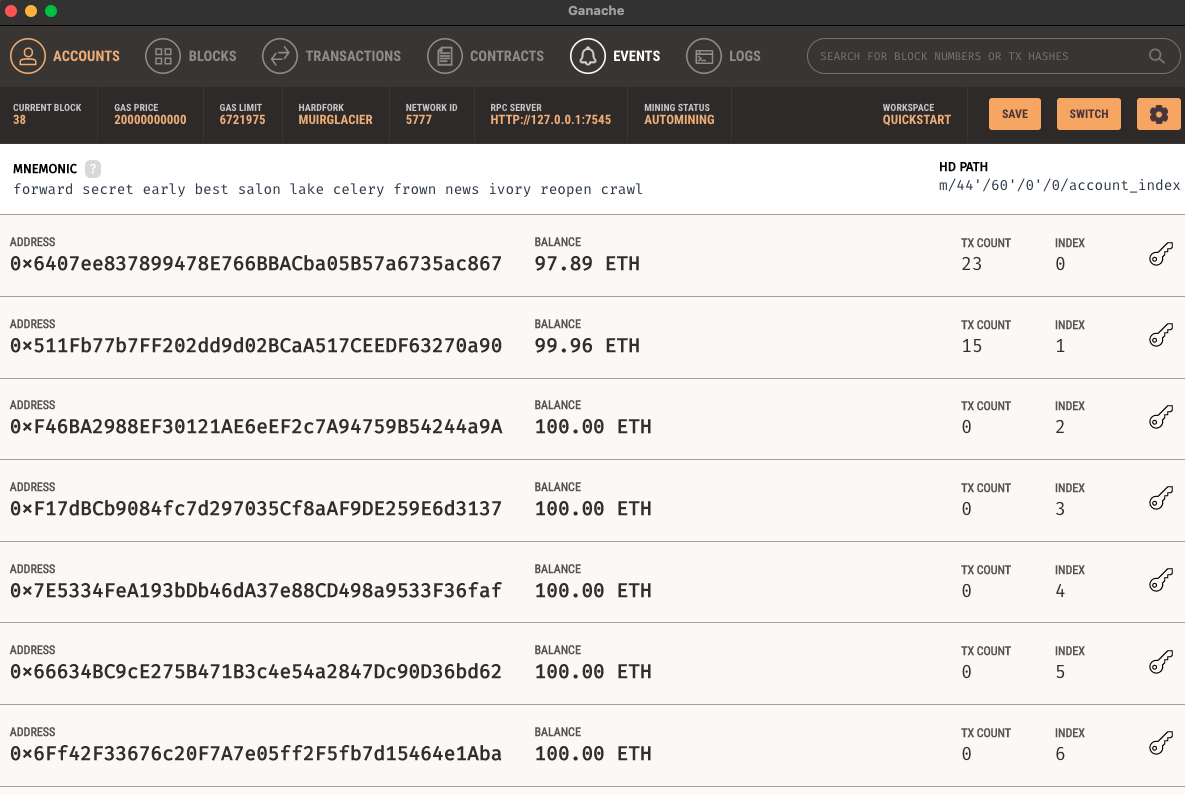This screenshot has width=1185, height=794.
Task: Select address 0xF46BA2988EF30121AE6eEF2c7A94759B54244a9A
Action: 255,427
